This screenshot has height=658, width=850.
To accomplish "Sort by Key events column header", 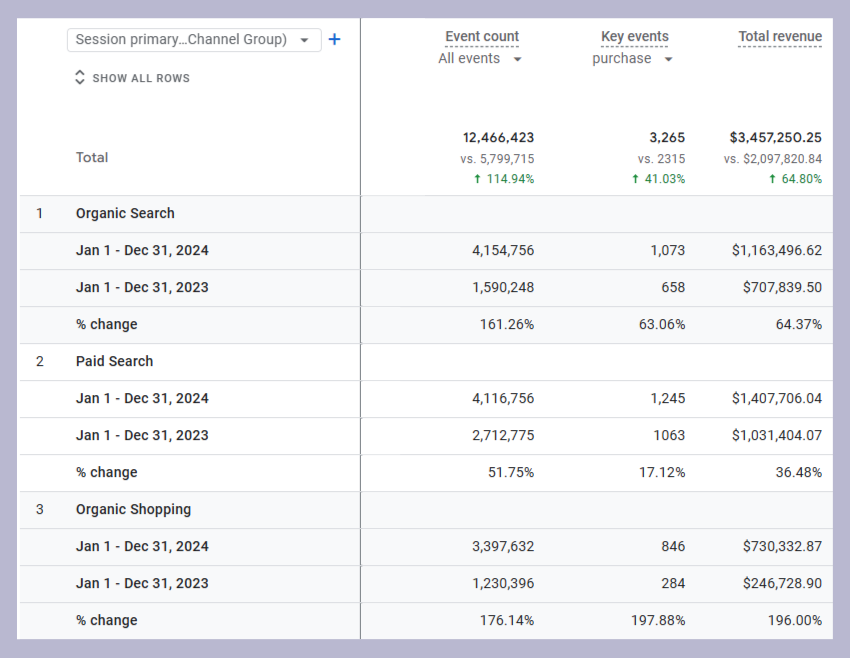I will (x=634, y=37).
